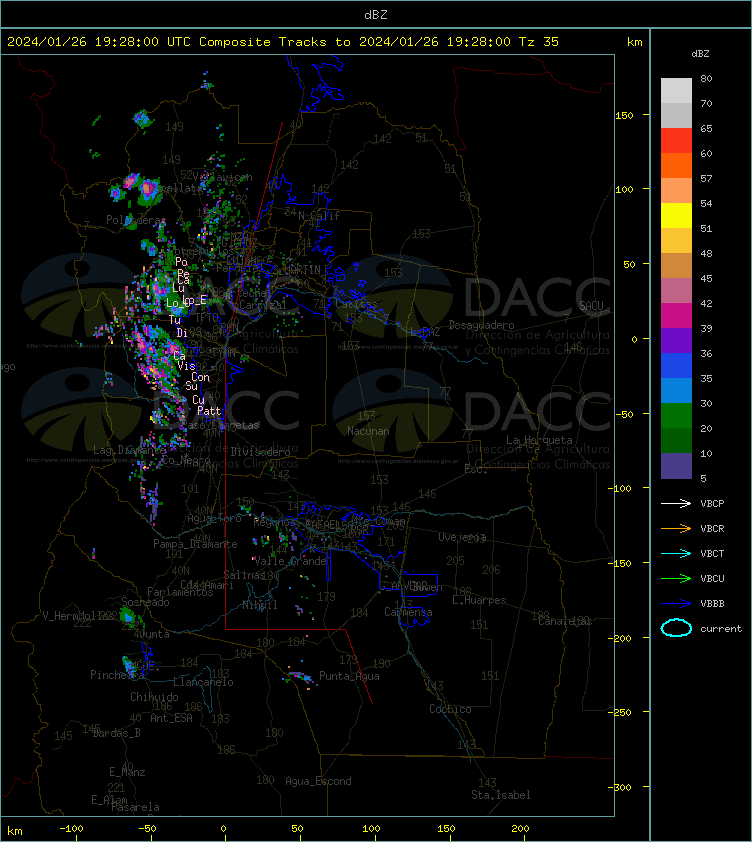Image resolution: width=752 pixels, height=842 pixels.
Task: Click the Agua_Toro map label
Action: 214,519
